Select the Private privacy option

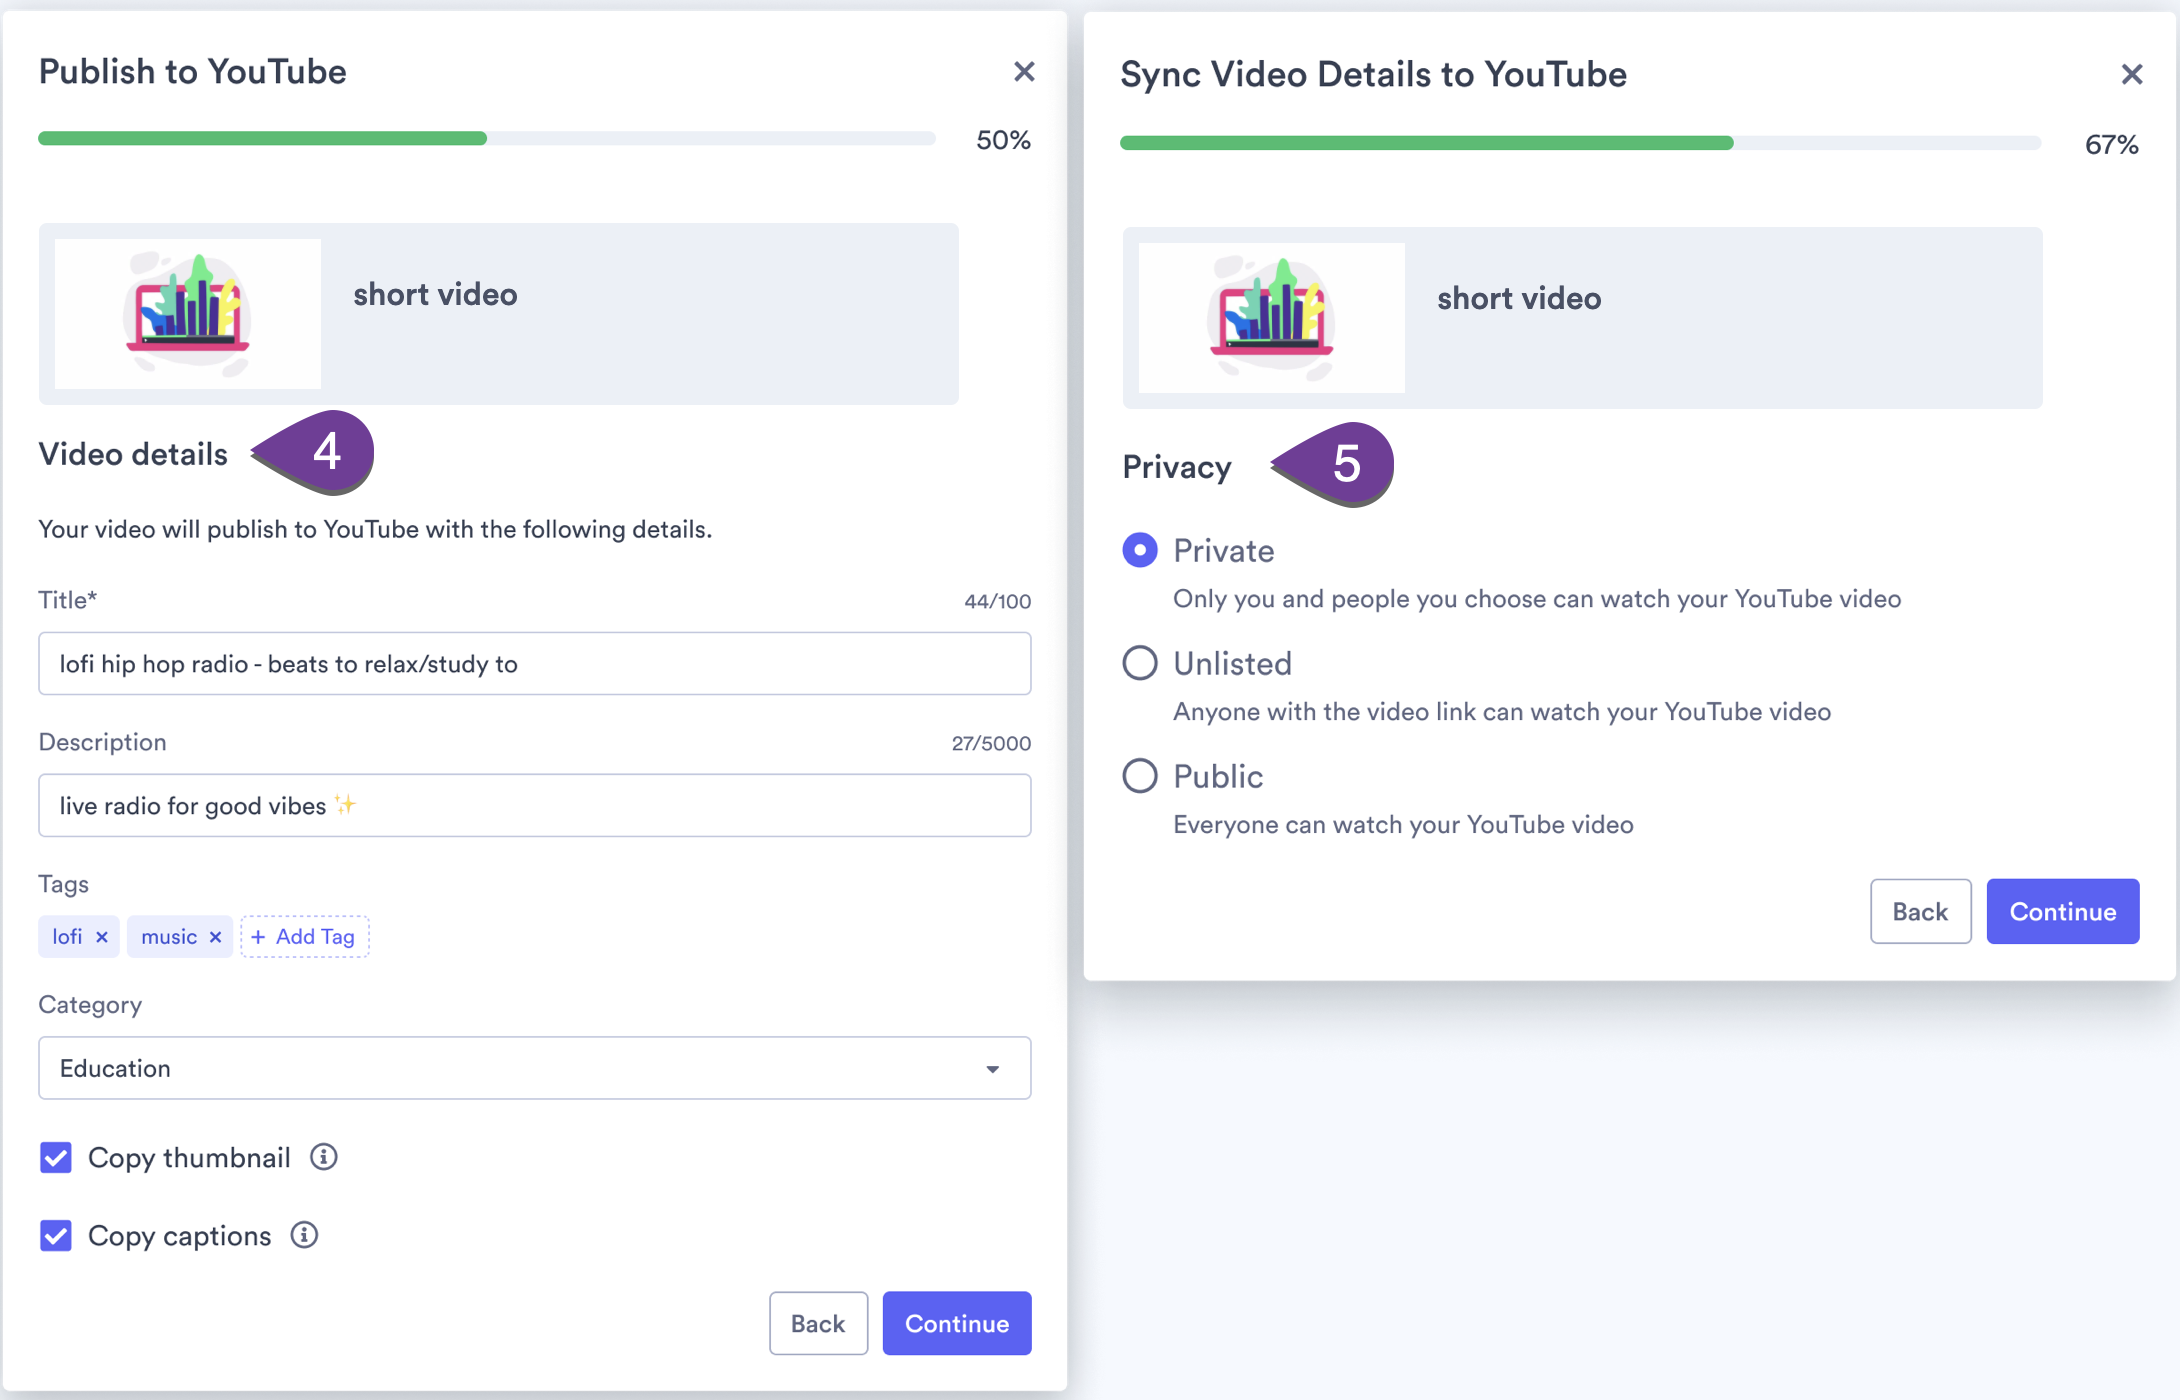click(x=1139, y=550)
